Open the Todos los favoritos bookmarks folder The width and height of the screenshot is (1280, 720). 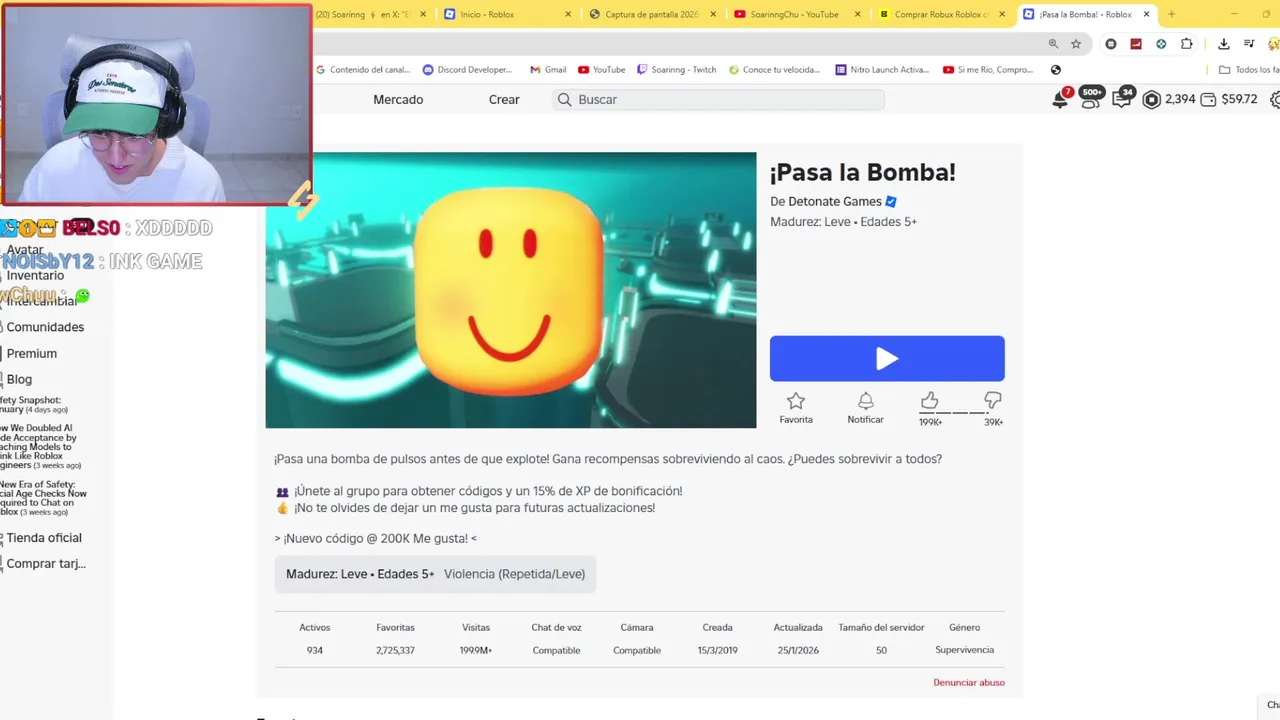pyautogui.click(x=1250, y=70)
